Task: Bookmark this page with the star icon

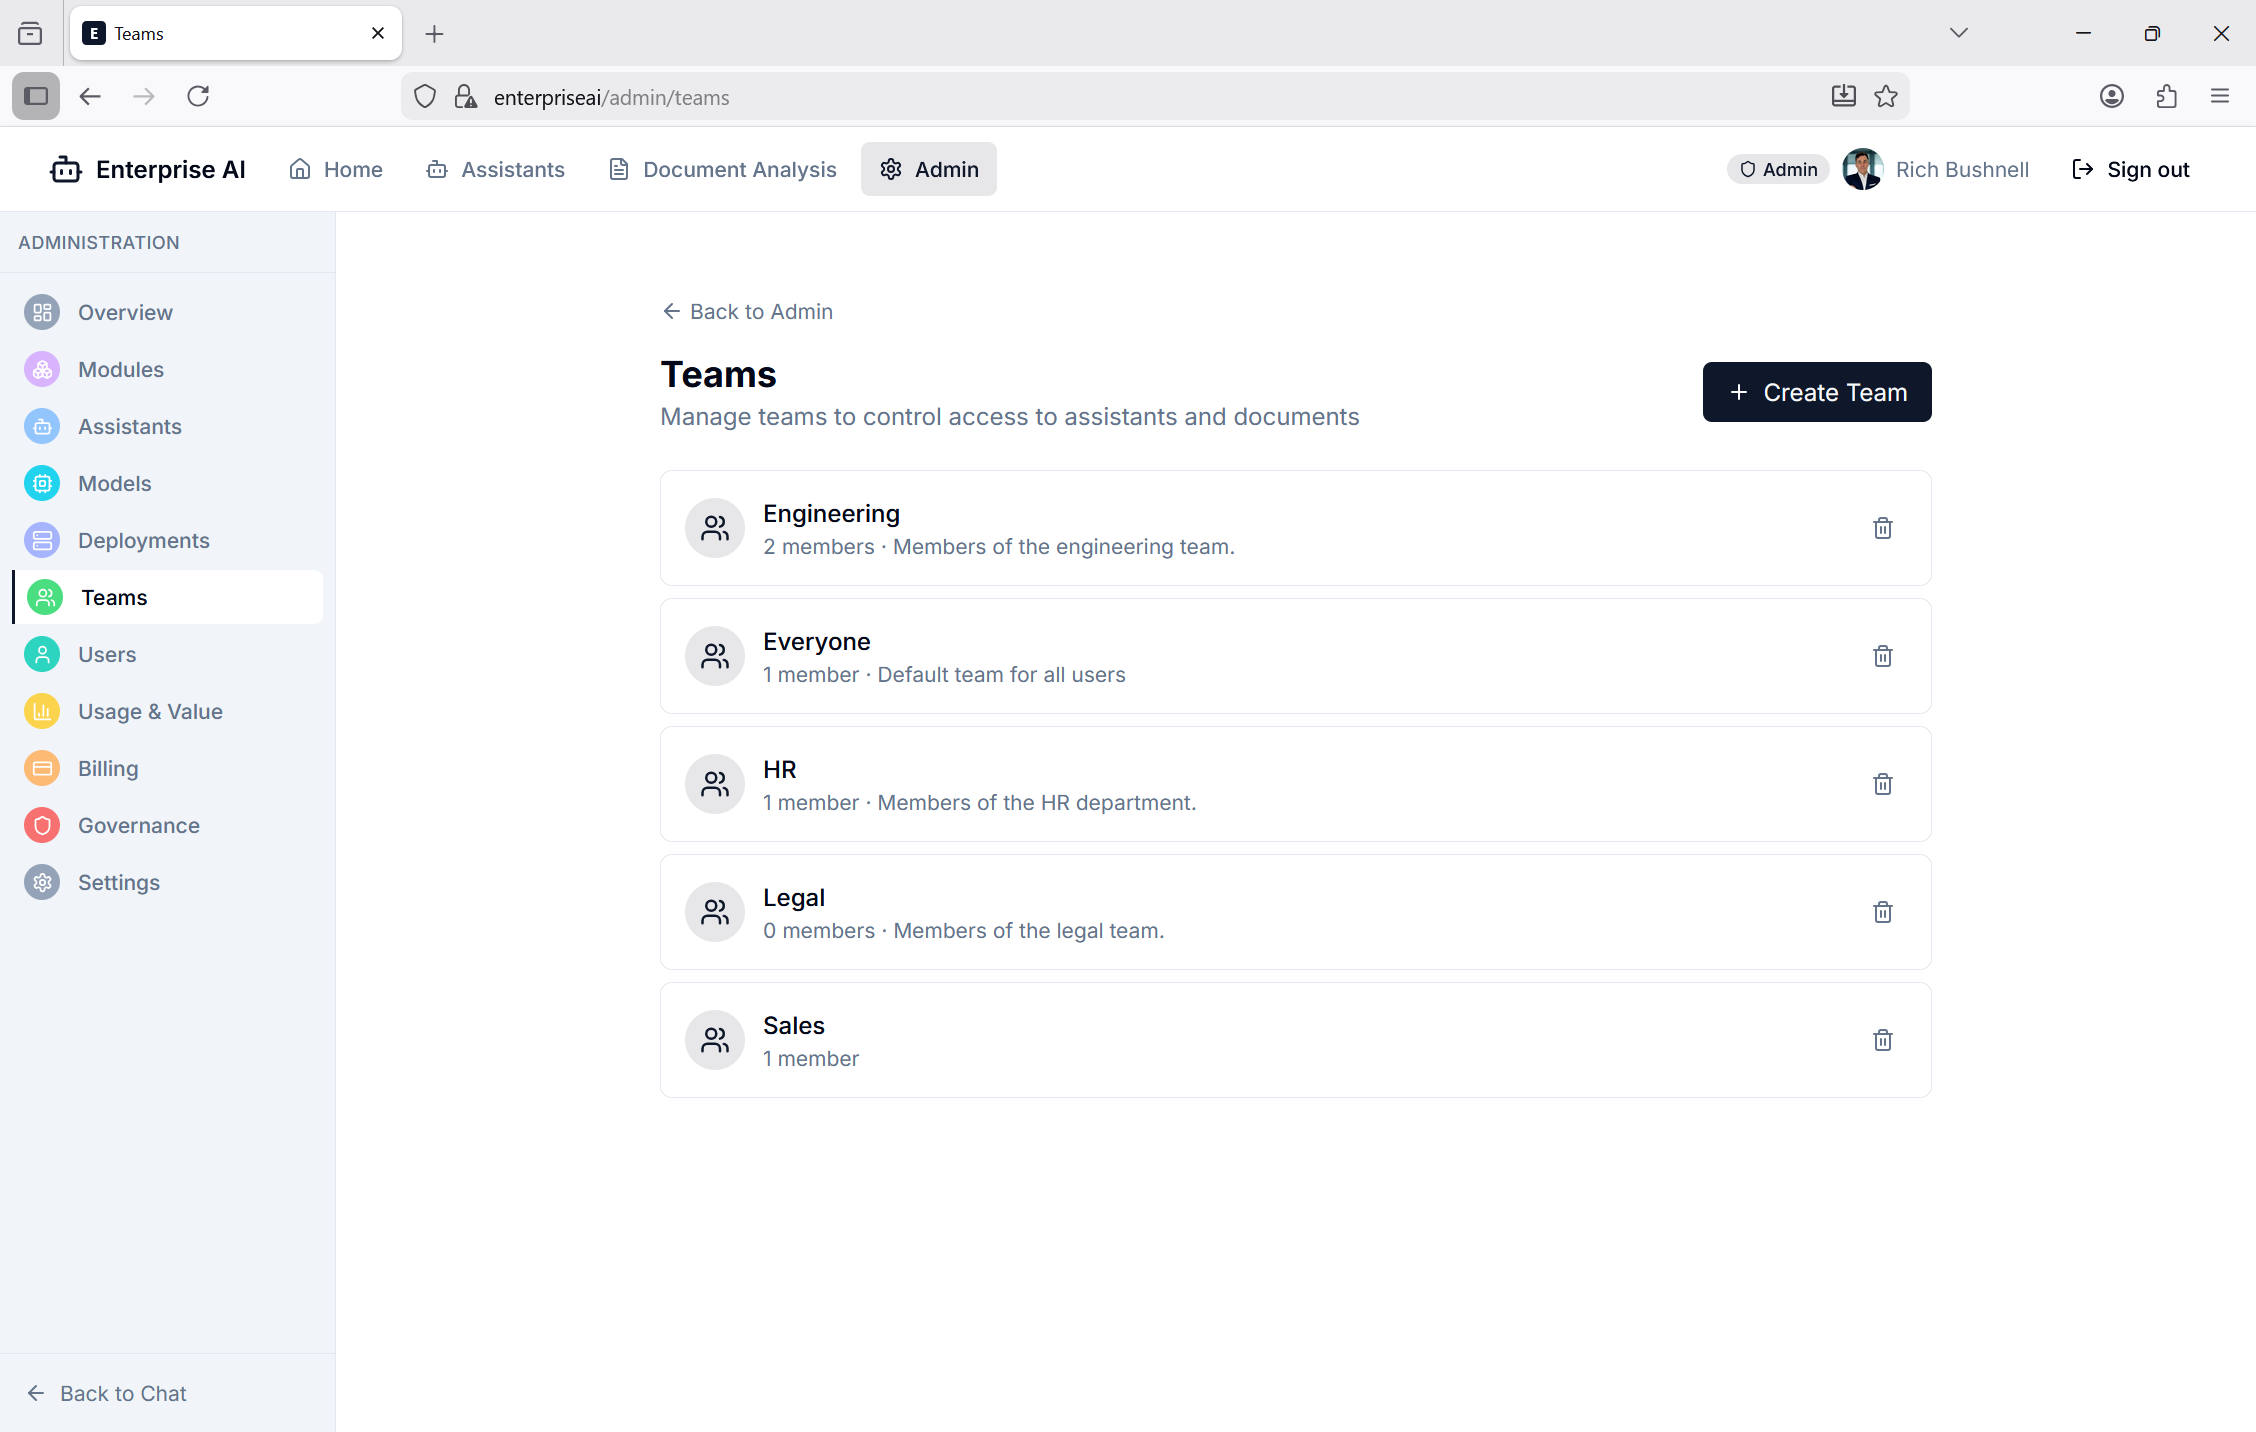Action: tap(1886, 96)
